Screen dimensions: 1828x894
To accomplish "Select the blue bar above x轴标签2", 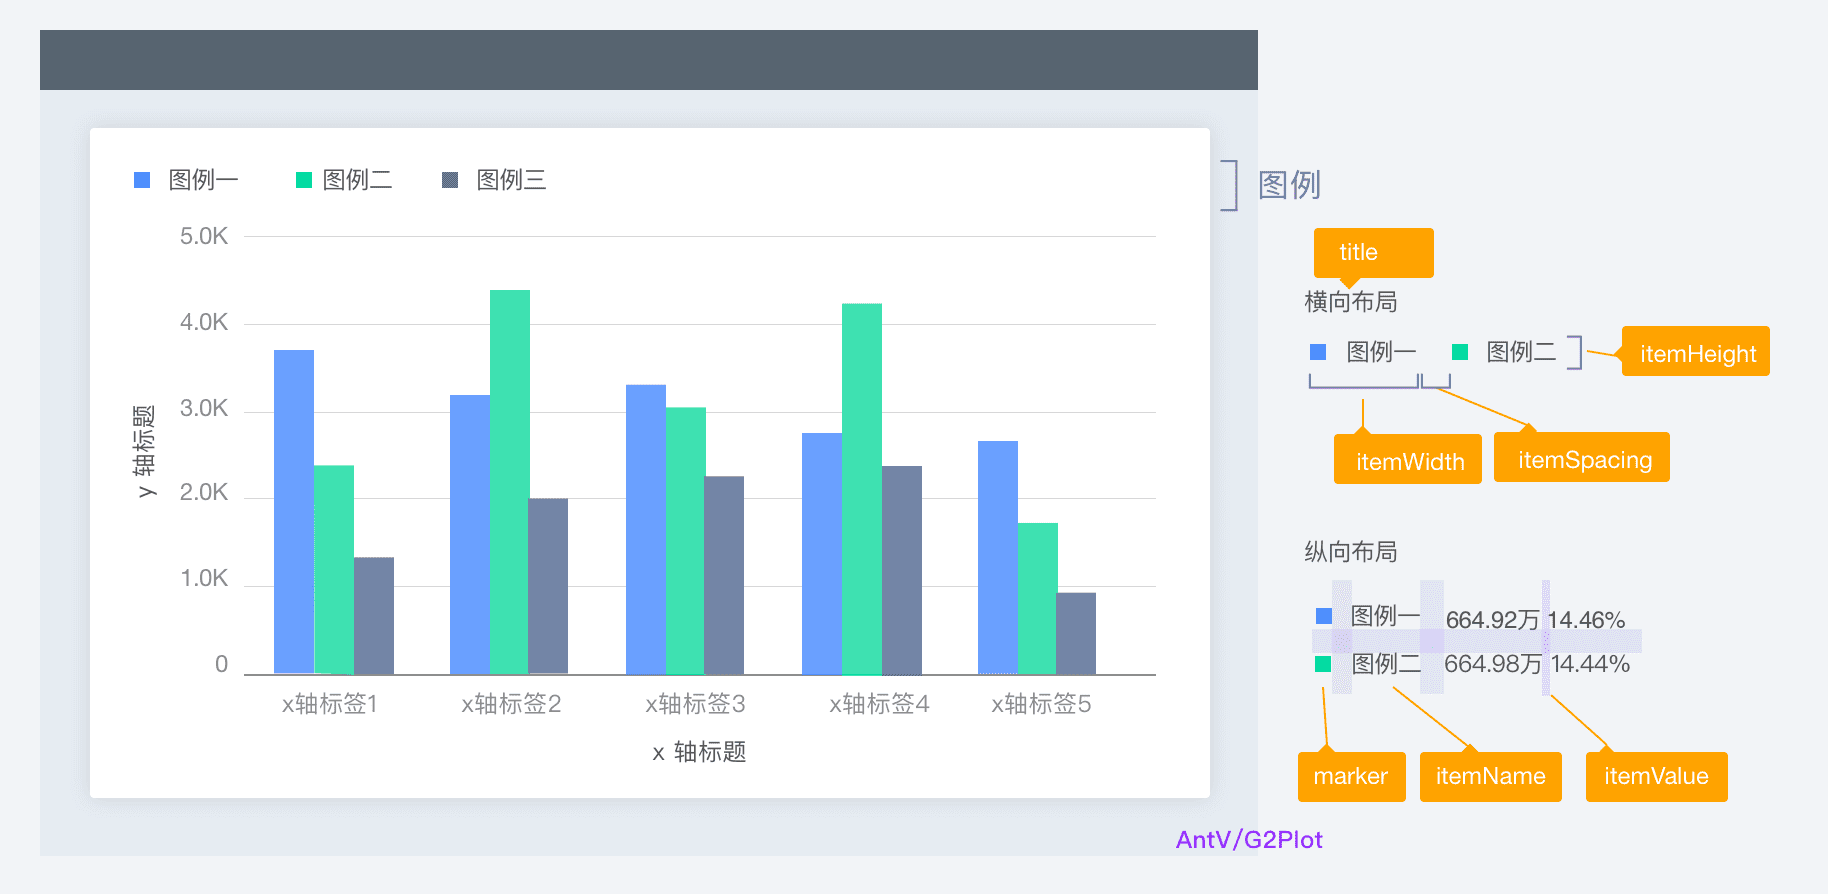I will 470,535.
